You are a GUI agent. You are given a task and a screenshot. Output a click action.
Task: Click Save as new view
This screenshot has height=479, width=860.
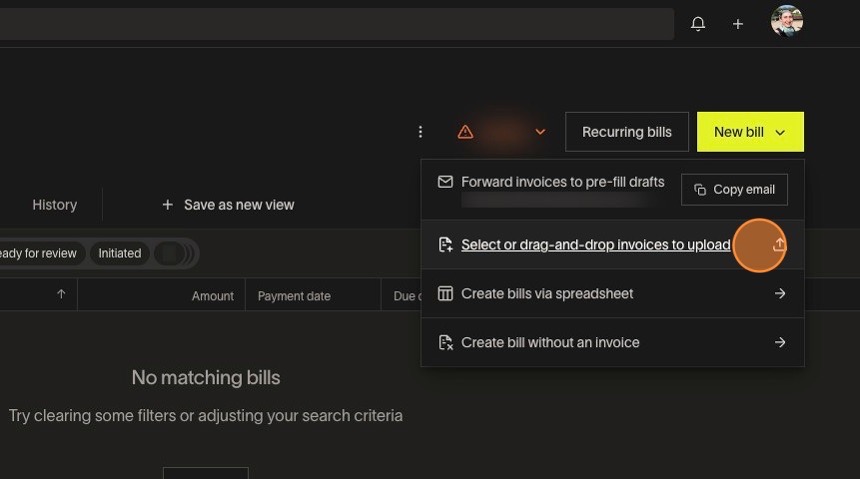[x=228, y=205]
